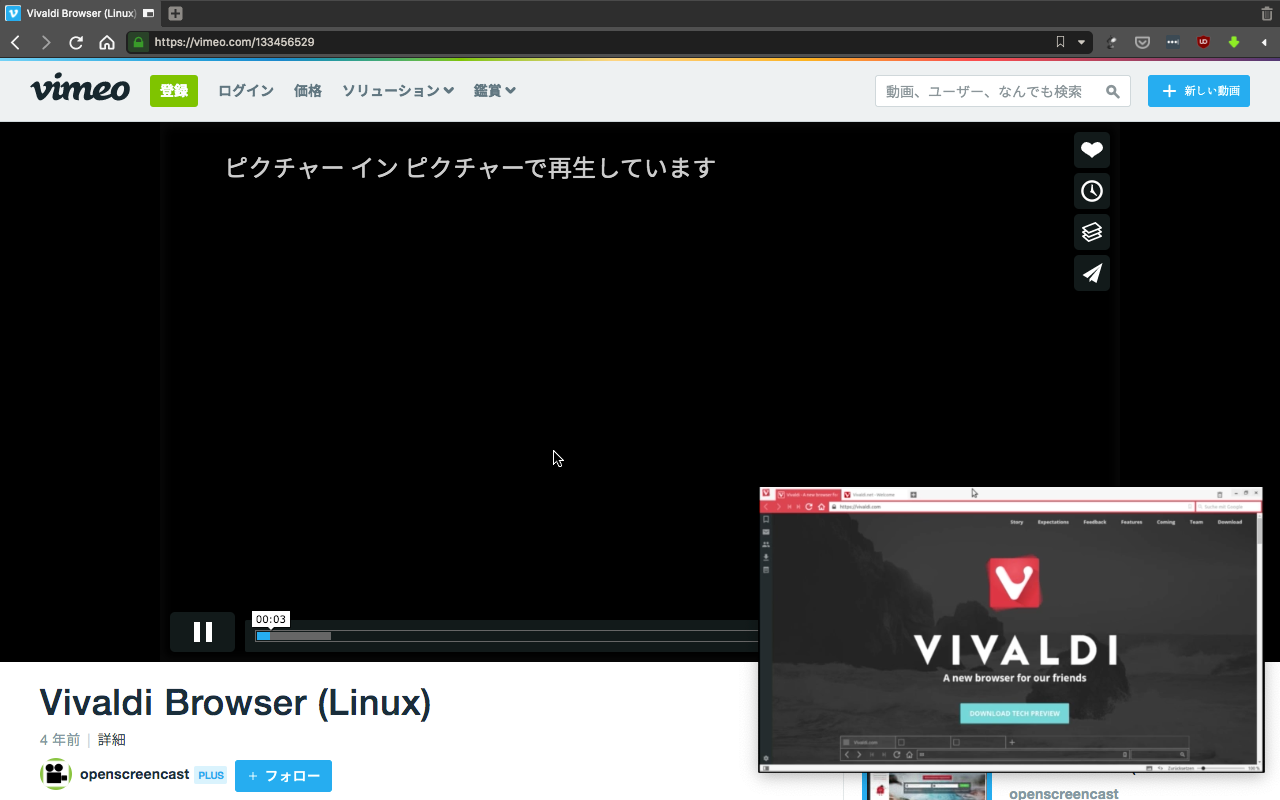Click the desk lamp extension icon
The height and width of the screenshot is (800, 1280).
point(1112,42)
